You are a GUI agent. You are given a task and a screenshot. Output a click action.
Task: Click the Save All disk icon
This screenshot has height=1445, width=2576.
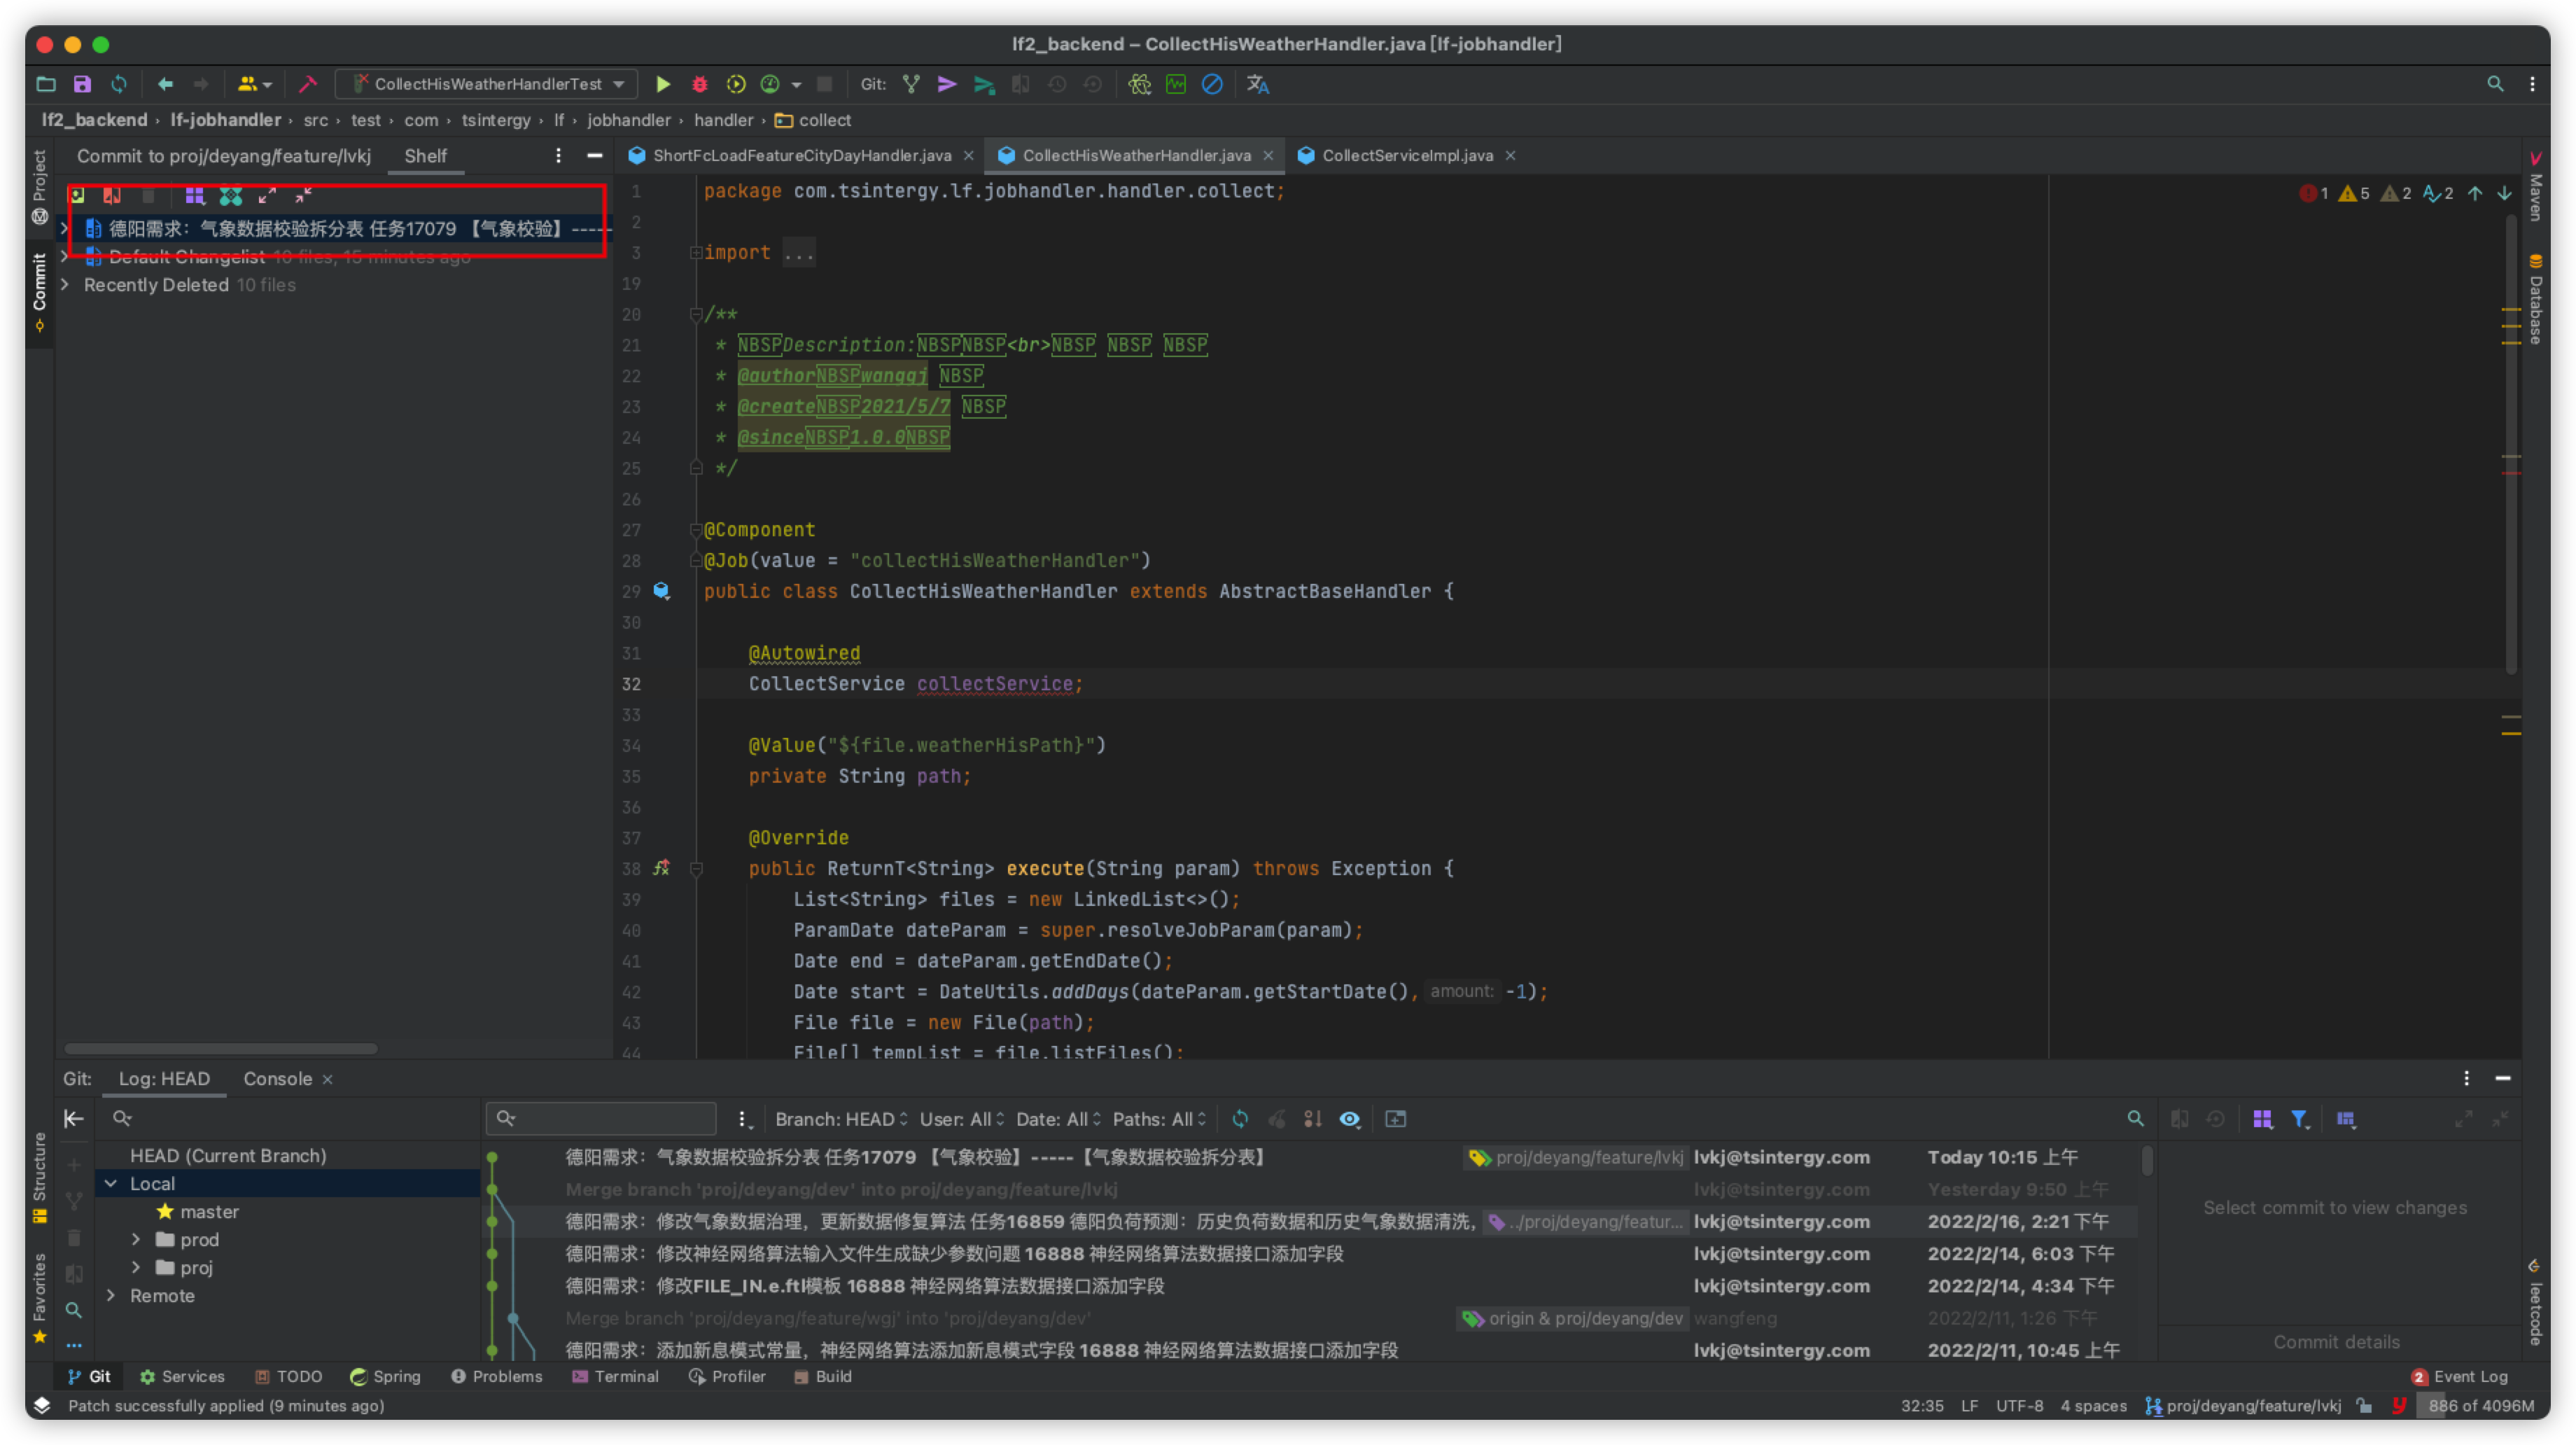(x=82, y=84)
